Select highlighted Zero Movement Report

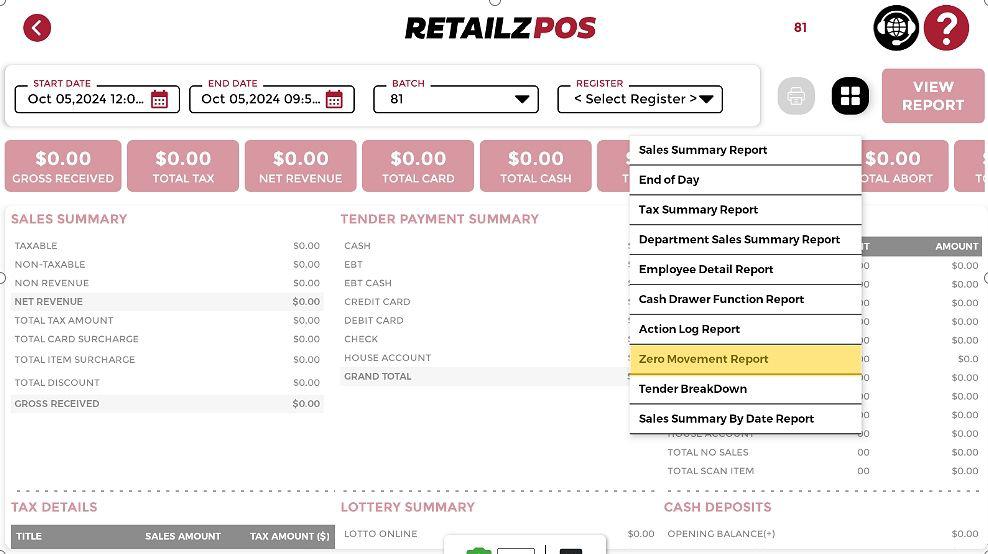tap(745, 359)
